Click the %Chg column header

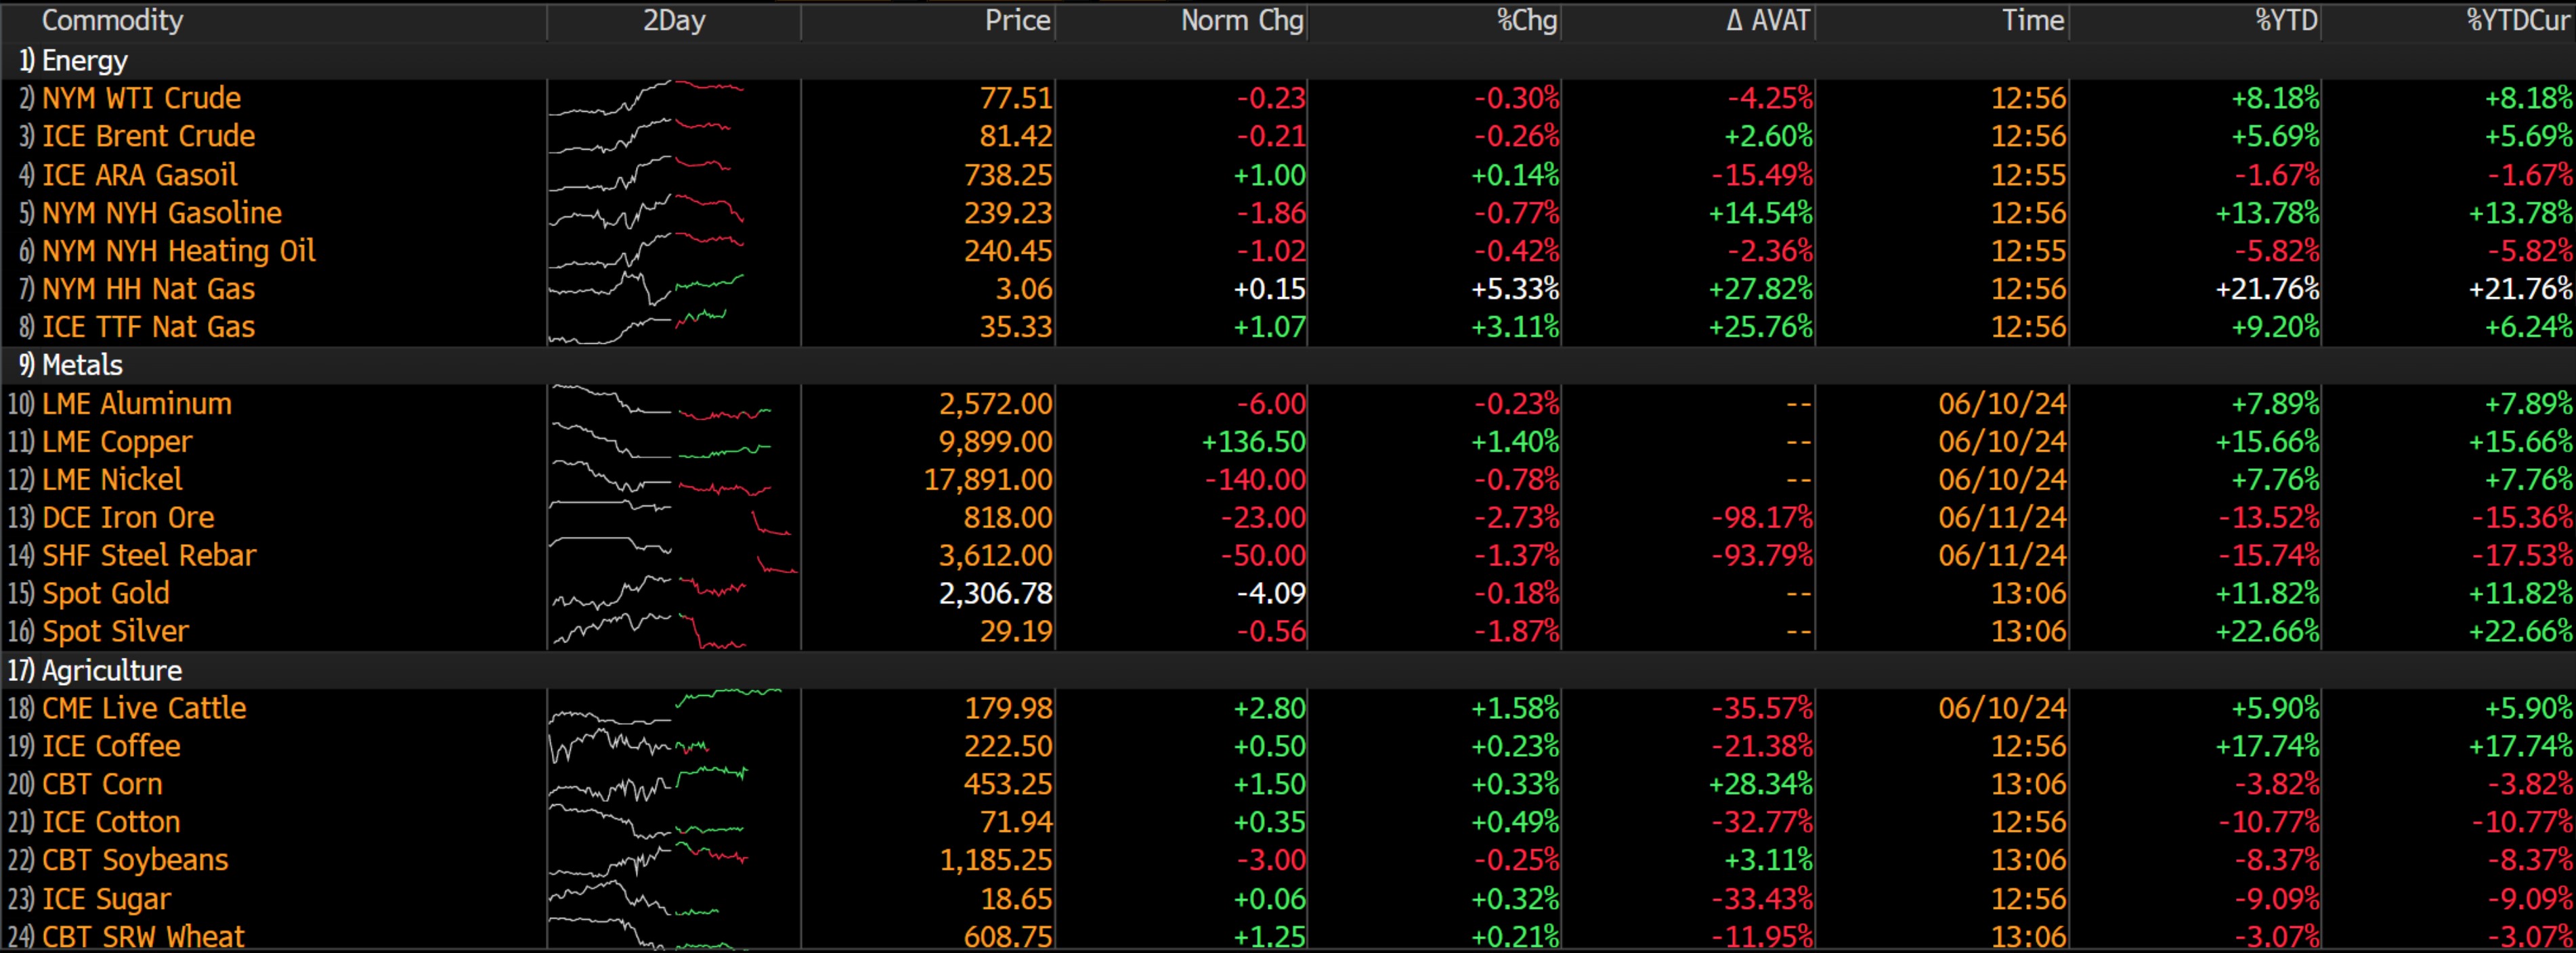[1527, 20]
